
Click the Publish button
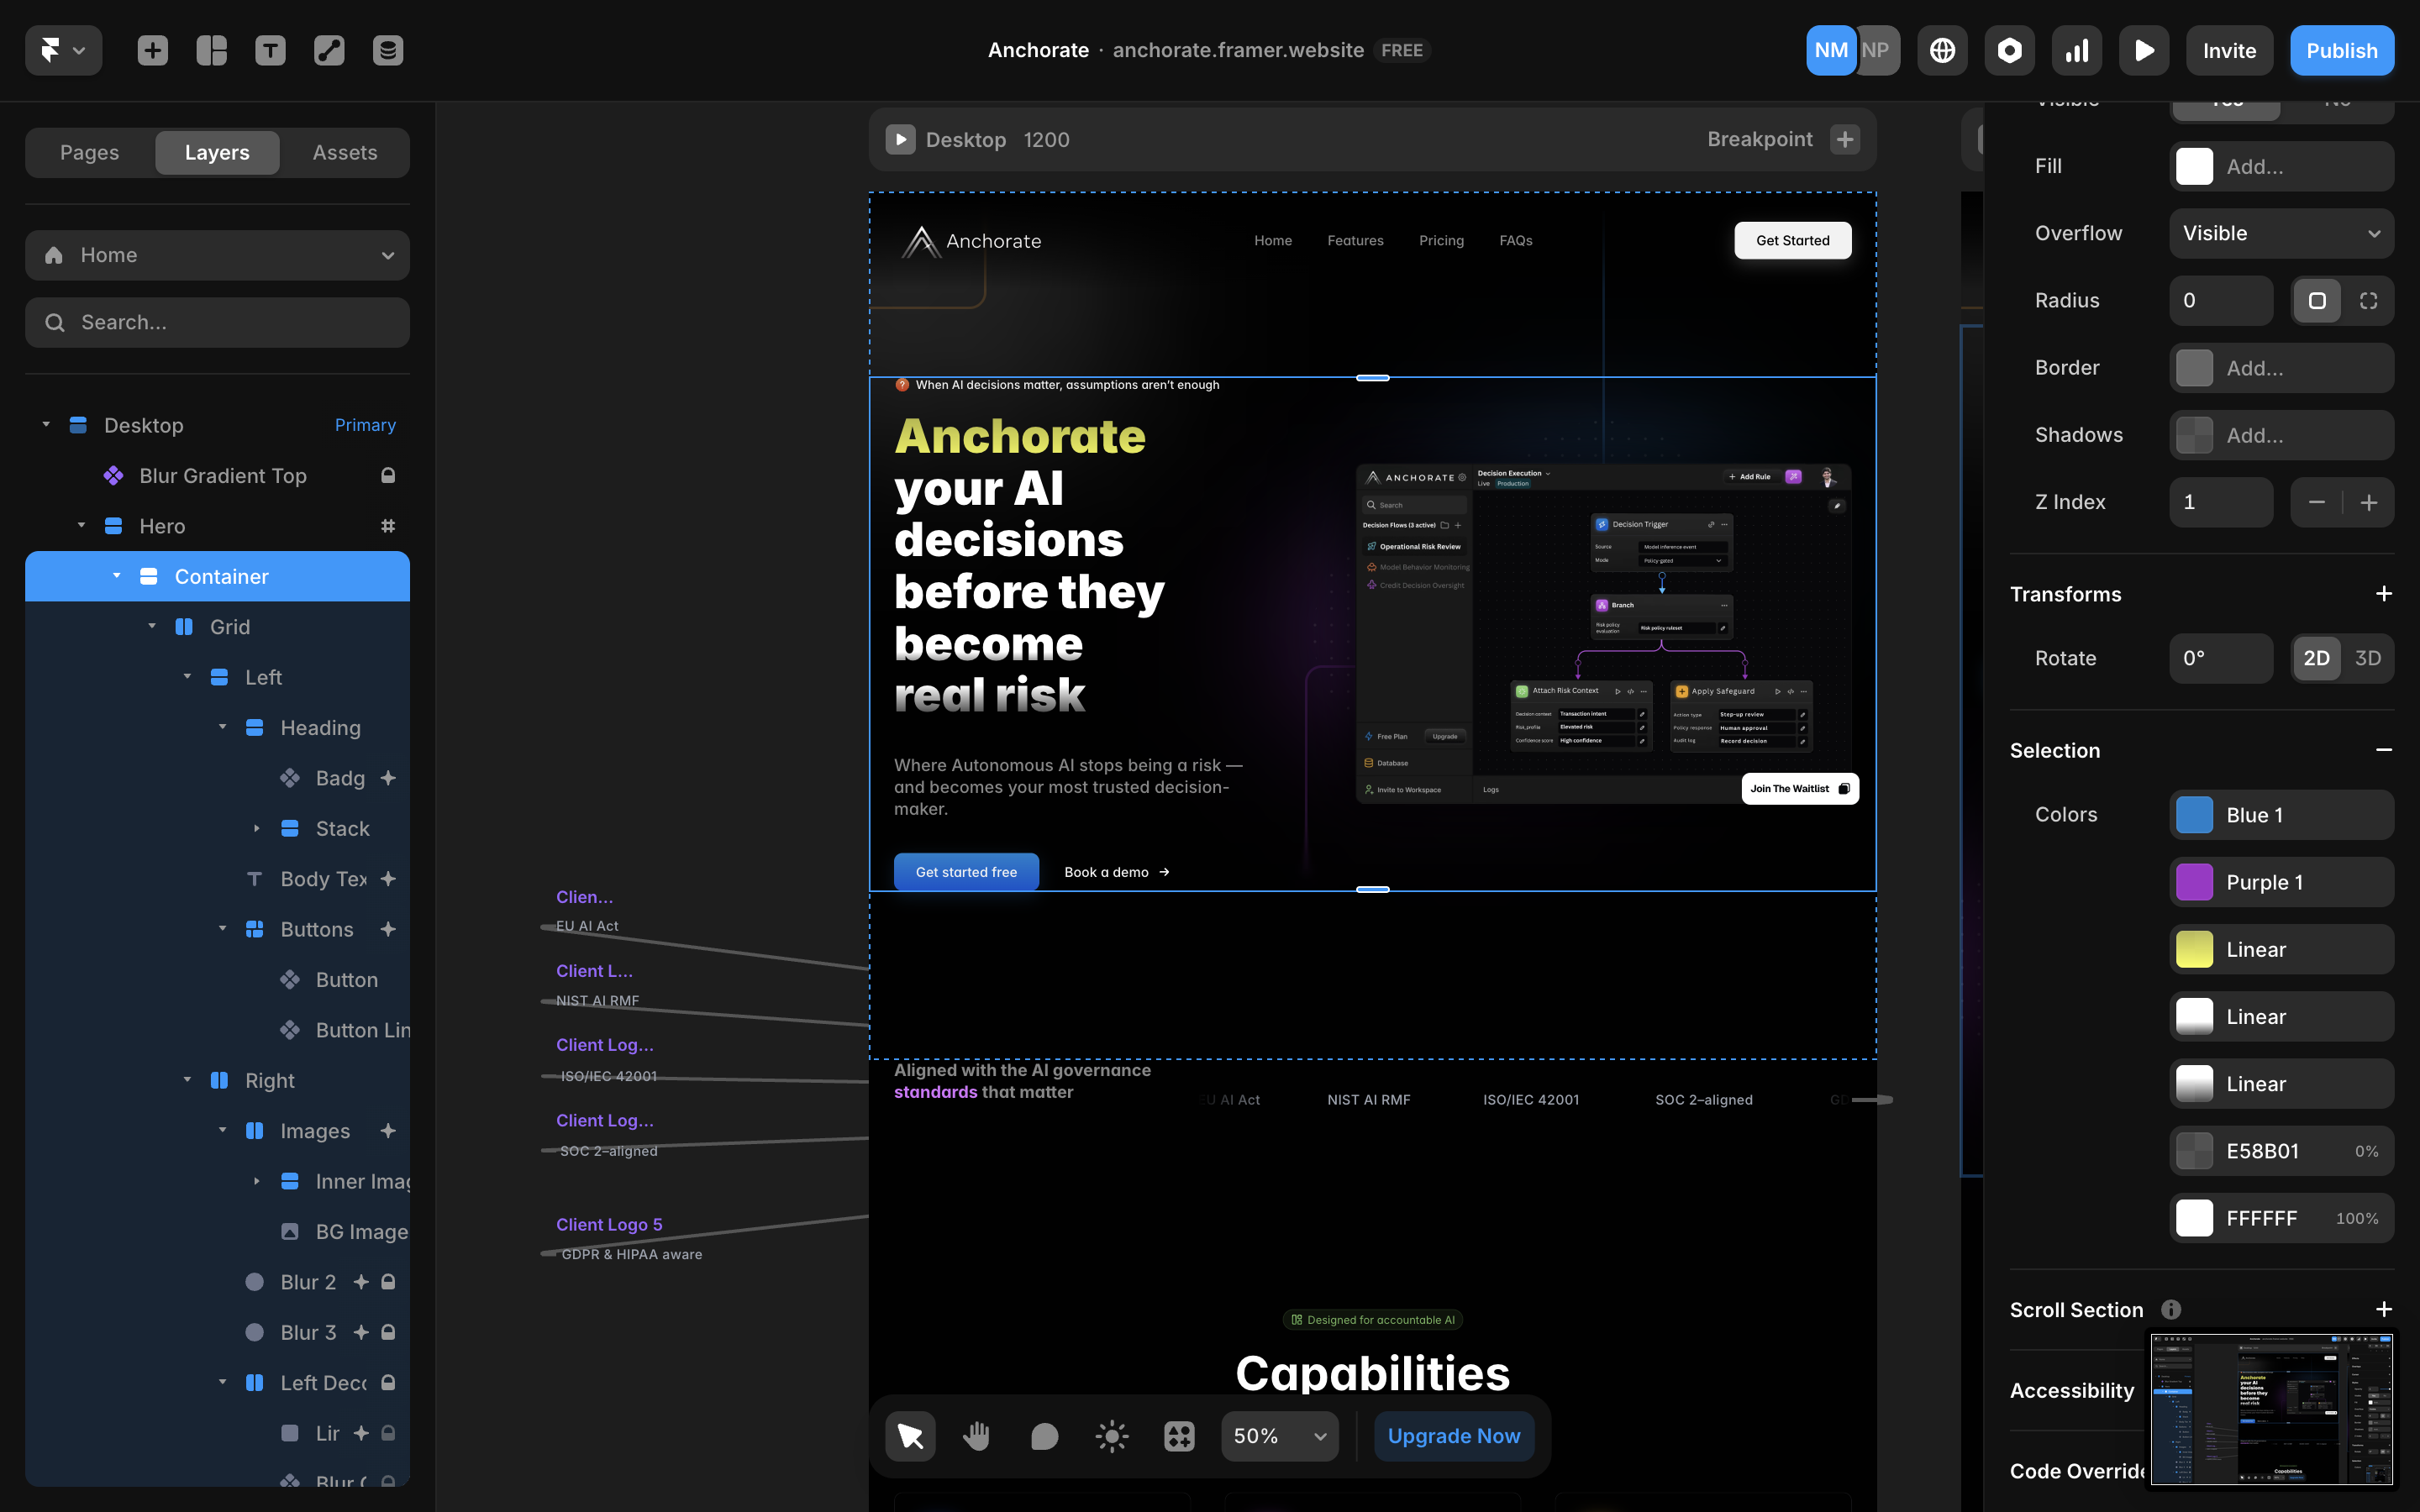click(x=2341, y=50)
